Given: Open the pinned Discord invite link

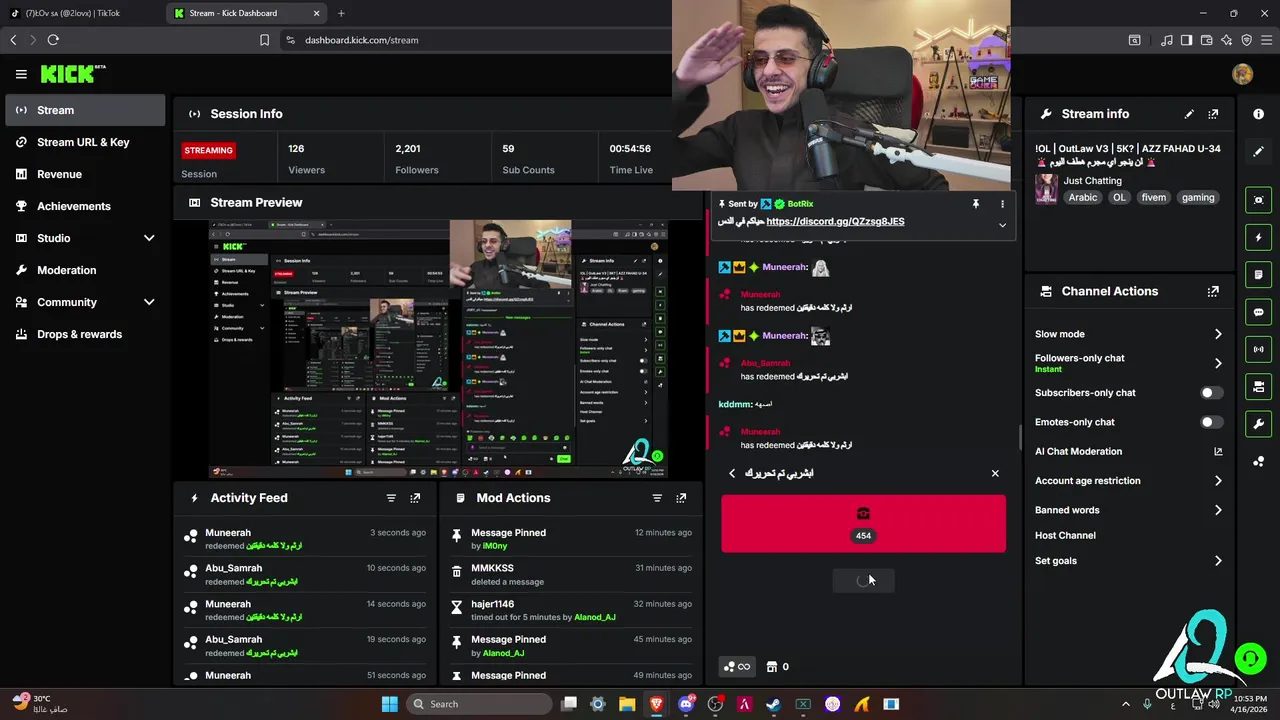Looking at the screenshot, I should click(x=835, y=222).
